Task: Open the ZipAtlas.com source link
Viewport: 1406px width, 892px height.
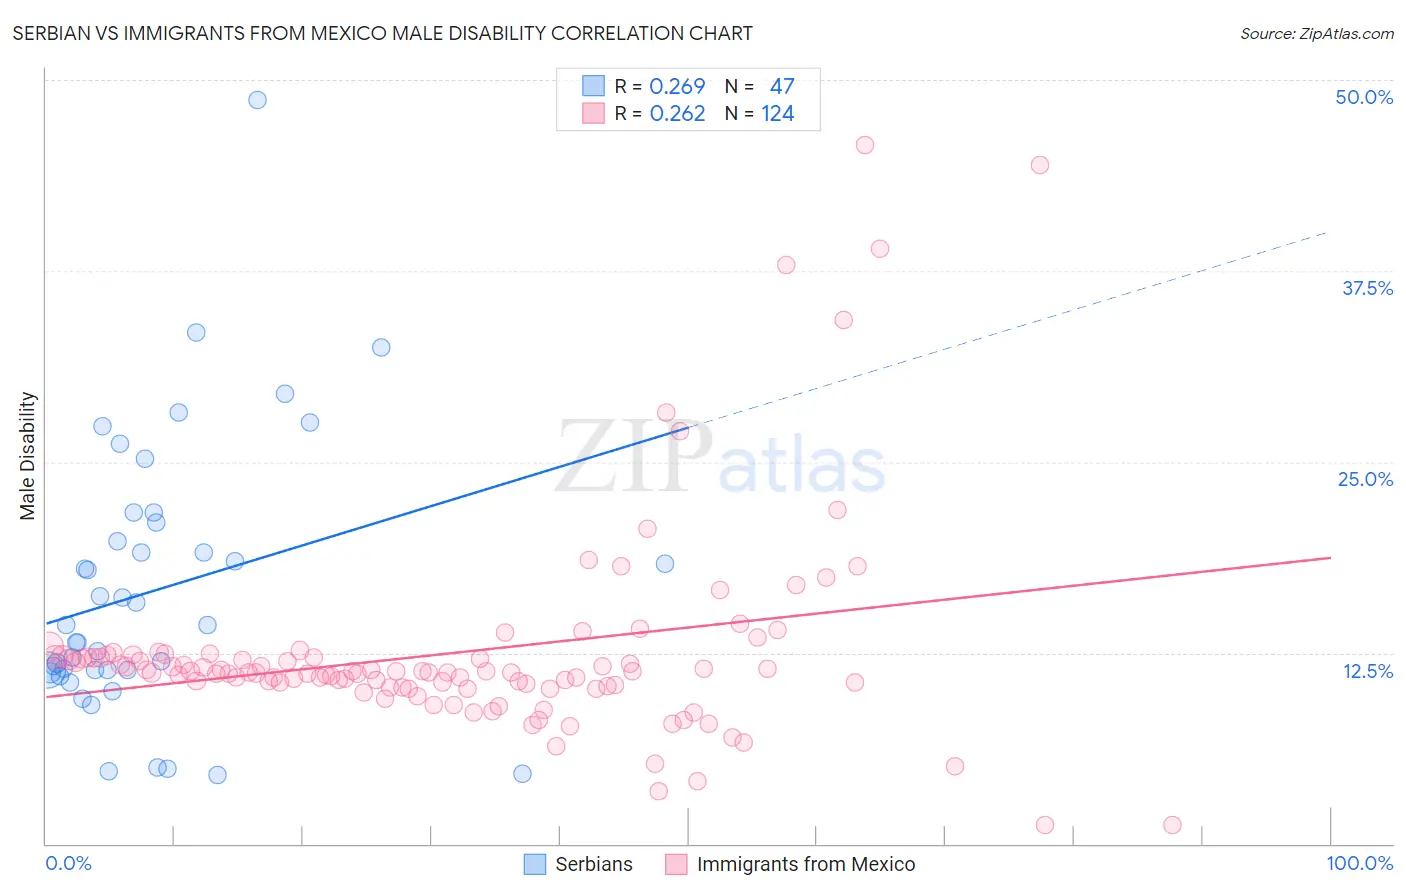Action: (1316, 34)
